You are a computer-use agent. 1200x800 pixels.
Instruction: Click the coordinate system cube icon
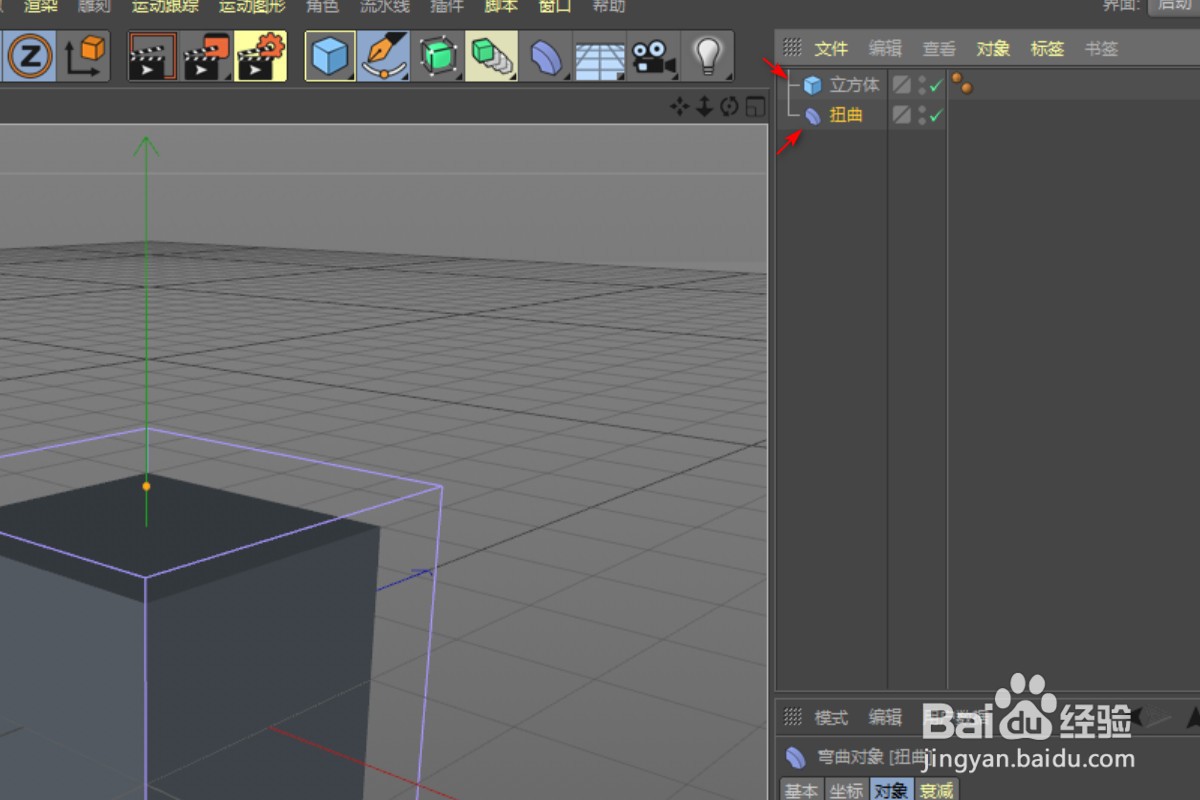point(84,56)
